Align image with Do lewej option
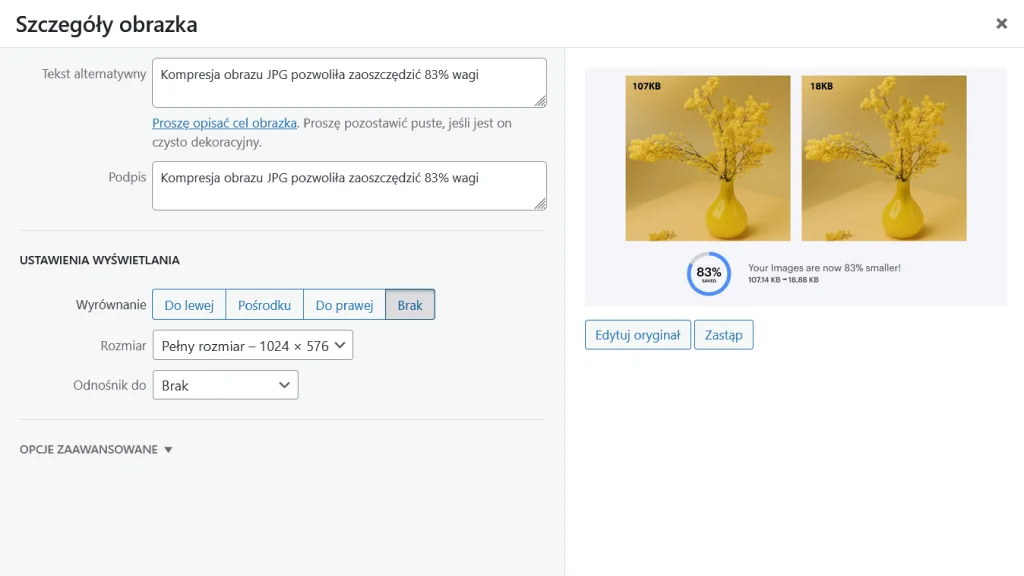This screenshot has width=1024, height=576. (x=189, y=305)
